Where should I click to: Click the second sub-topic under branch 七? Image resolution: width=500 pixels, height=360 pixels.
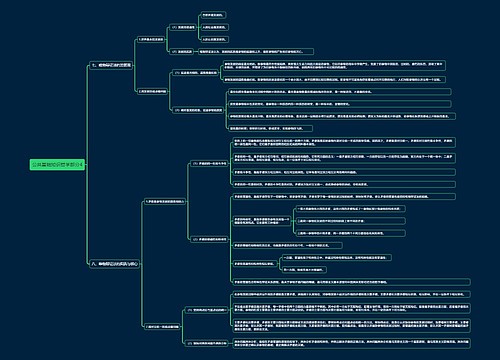[152, 91]
